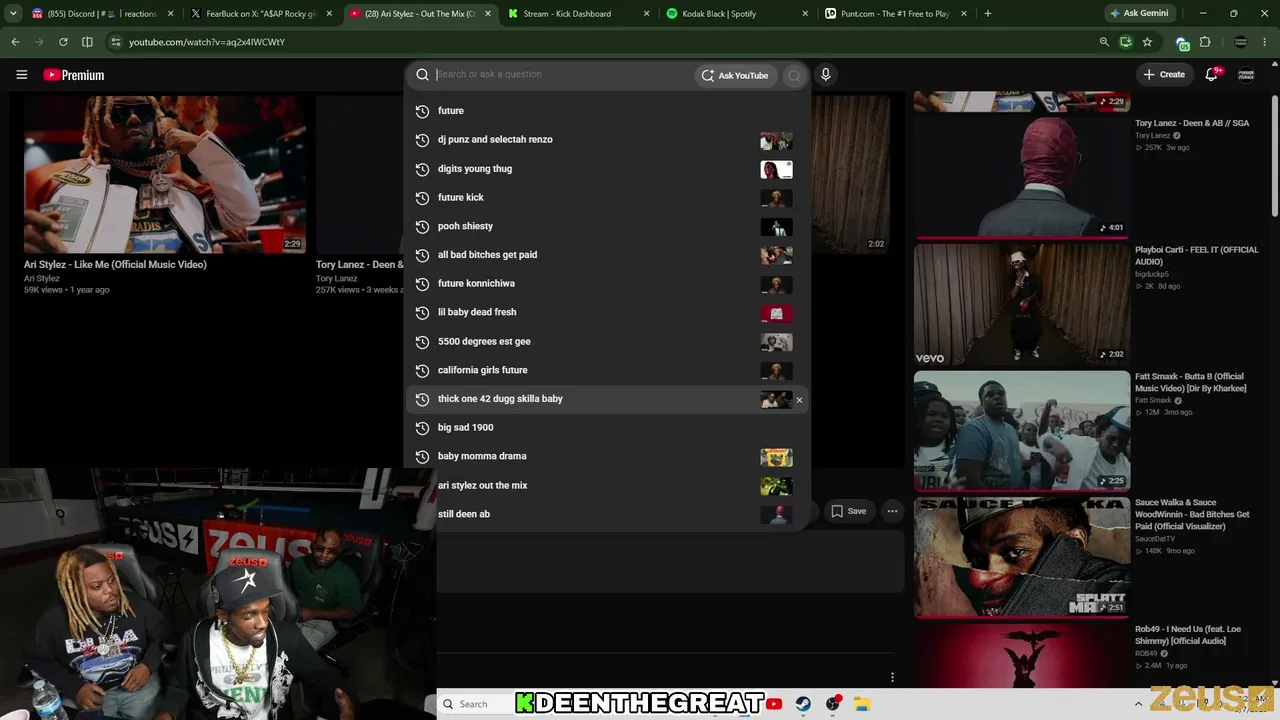Choose "digits young thug" suggestion

(x=608, y=169)
